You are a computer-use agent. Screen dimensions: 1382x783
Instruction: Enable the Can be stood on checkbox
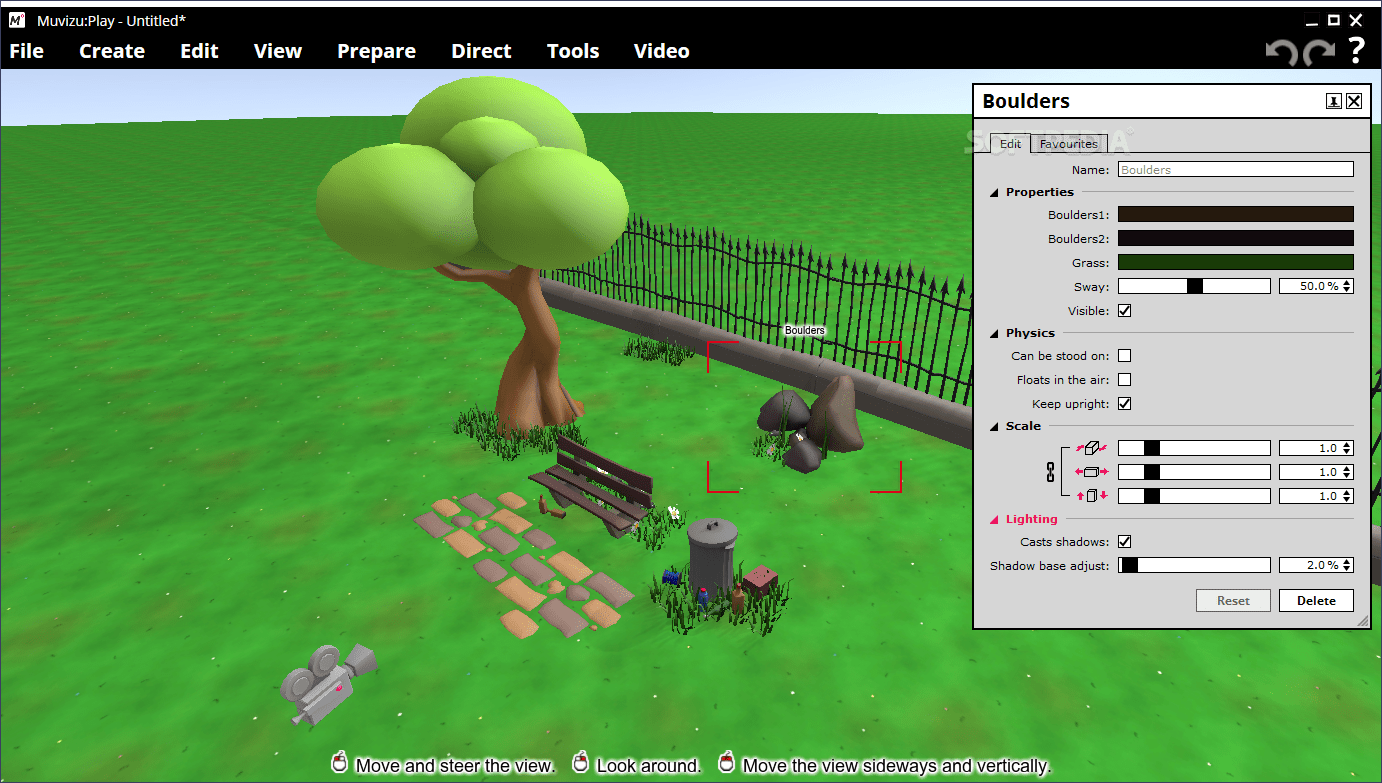[1124, 356]
